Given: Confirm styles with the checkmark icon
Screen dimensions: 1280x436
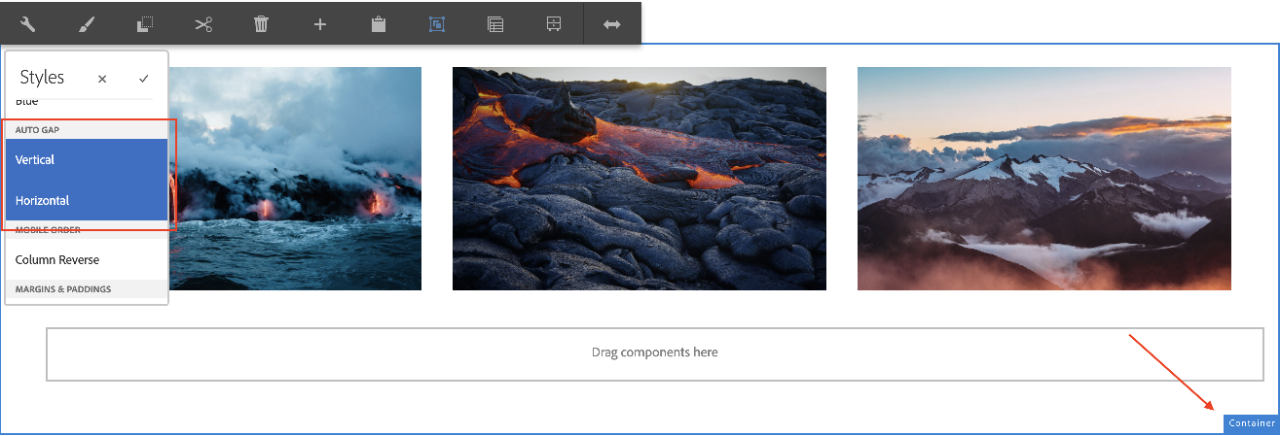Looking at the screenshot, I should (144, 78).
